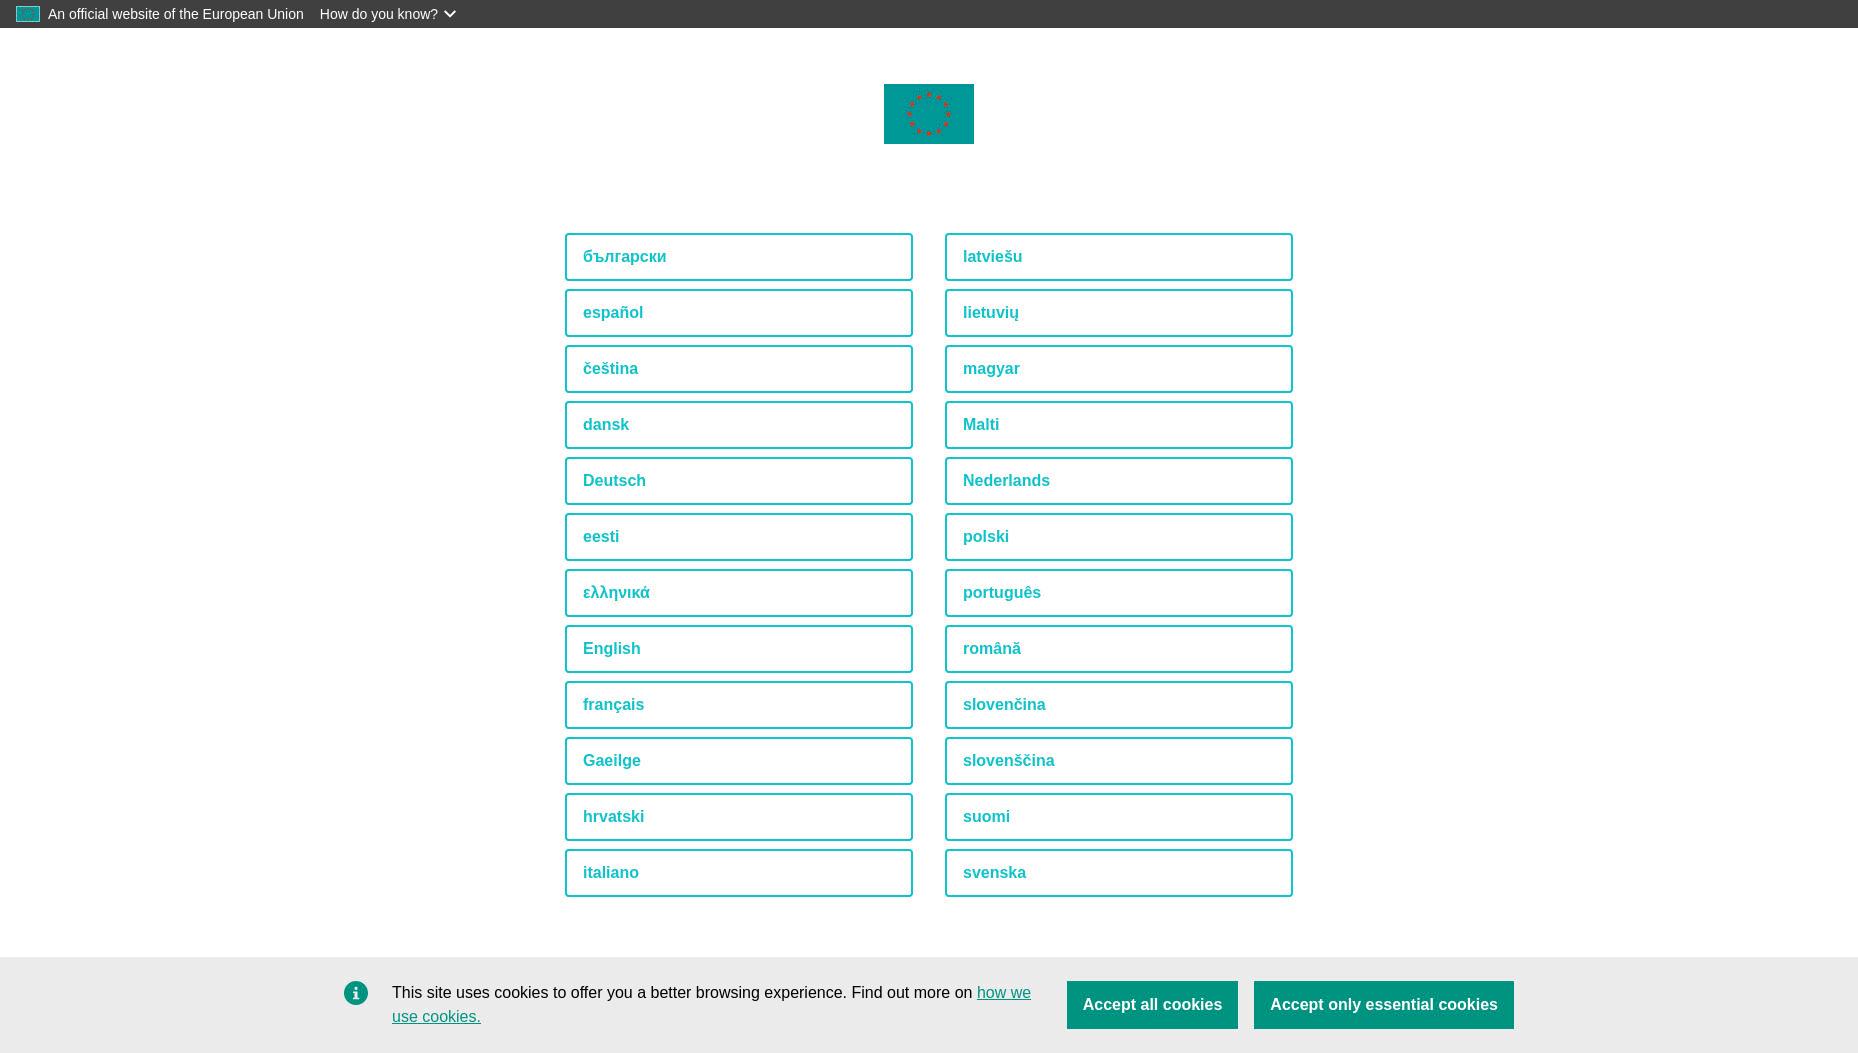Select English language
1858x1053 pixels.
click(x=739, y=649)
